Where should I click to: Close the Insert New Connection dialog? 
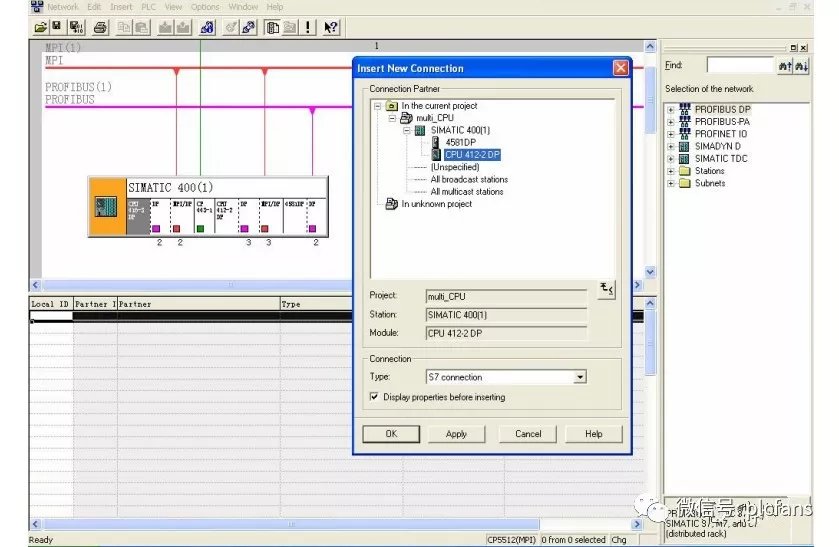pos(620,68)
